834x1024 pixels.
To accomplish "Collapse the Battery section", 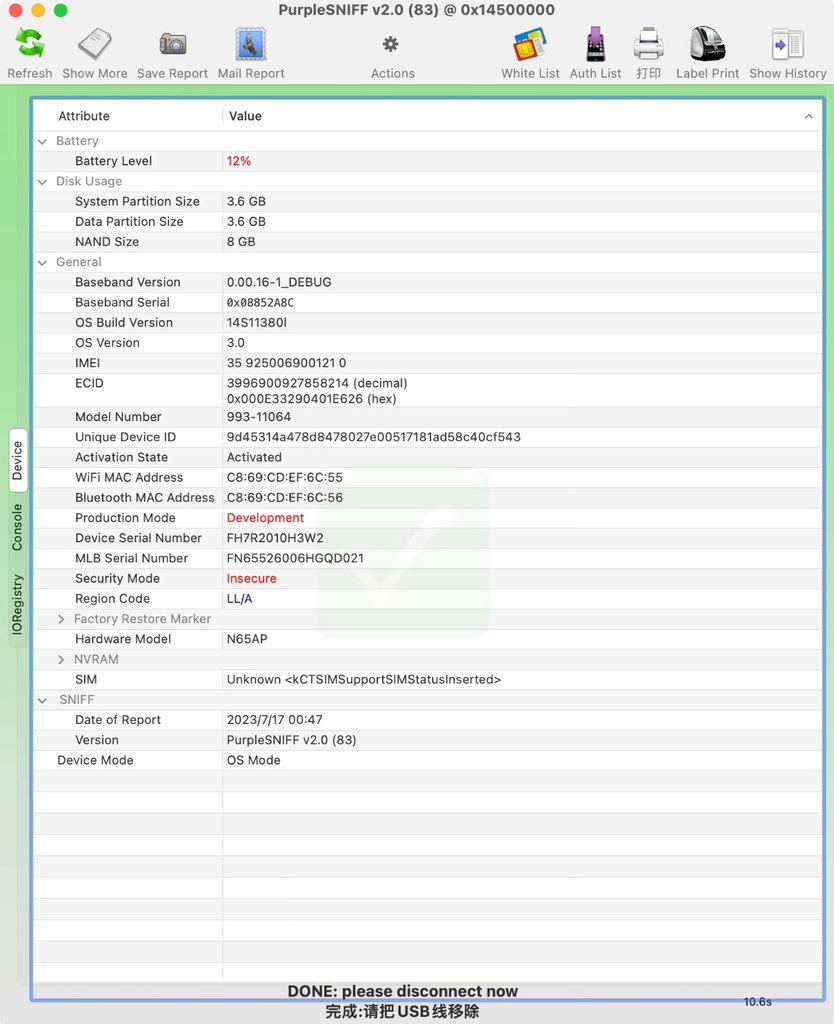I will pos(42,141).
